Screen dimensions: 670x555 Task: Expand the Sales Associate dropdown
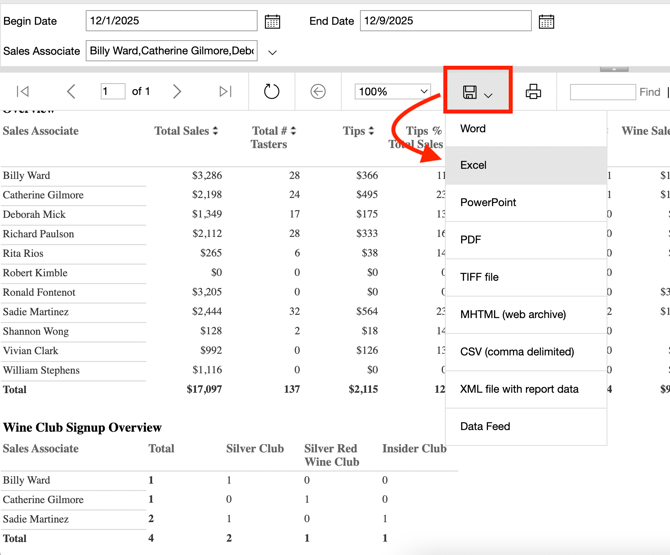(x=272, y=51)
